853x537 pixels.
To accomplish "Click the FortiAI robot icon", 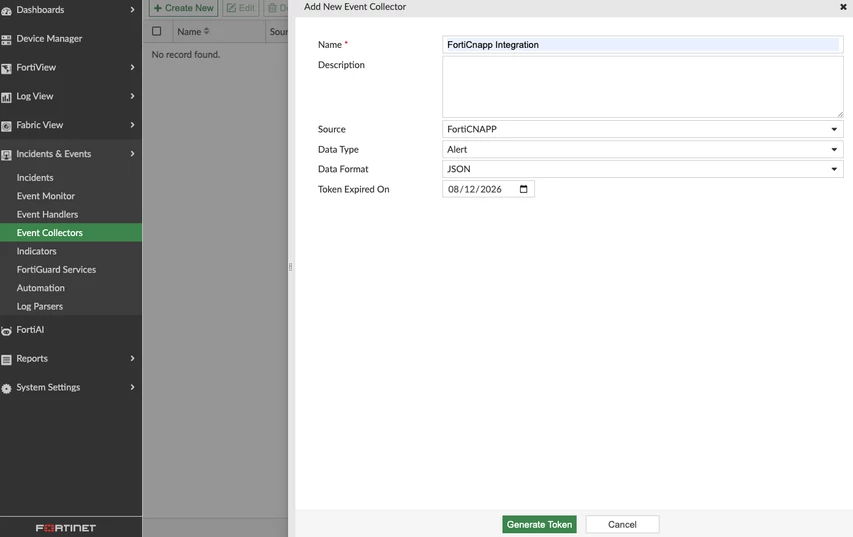I will 7,331.
